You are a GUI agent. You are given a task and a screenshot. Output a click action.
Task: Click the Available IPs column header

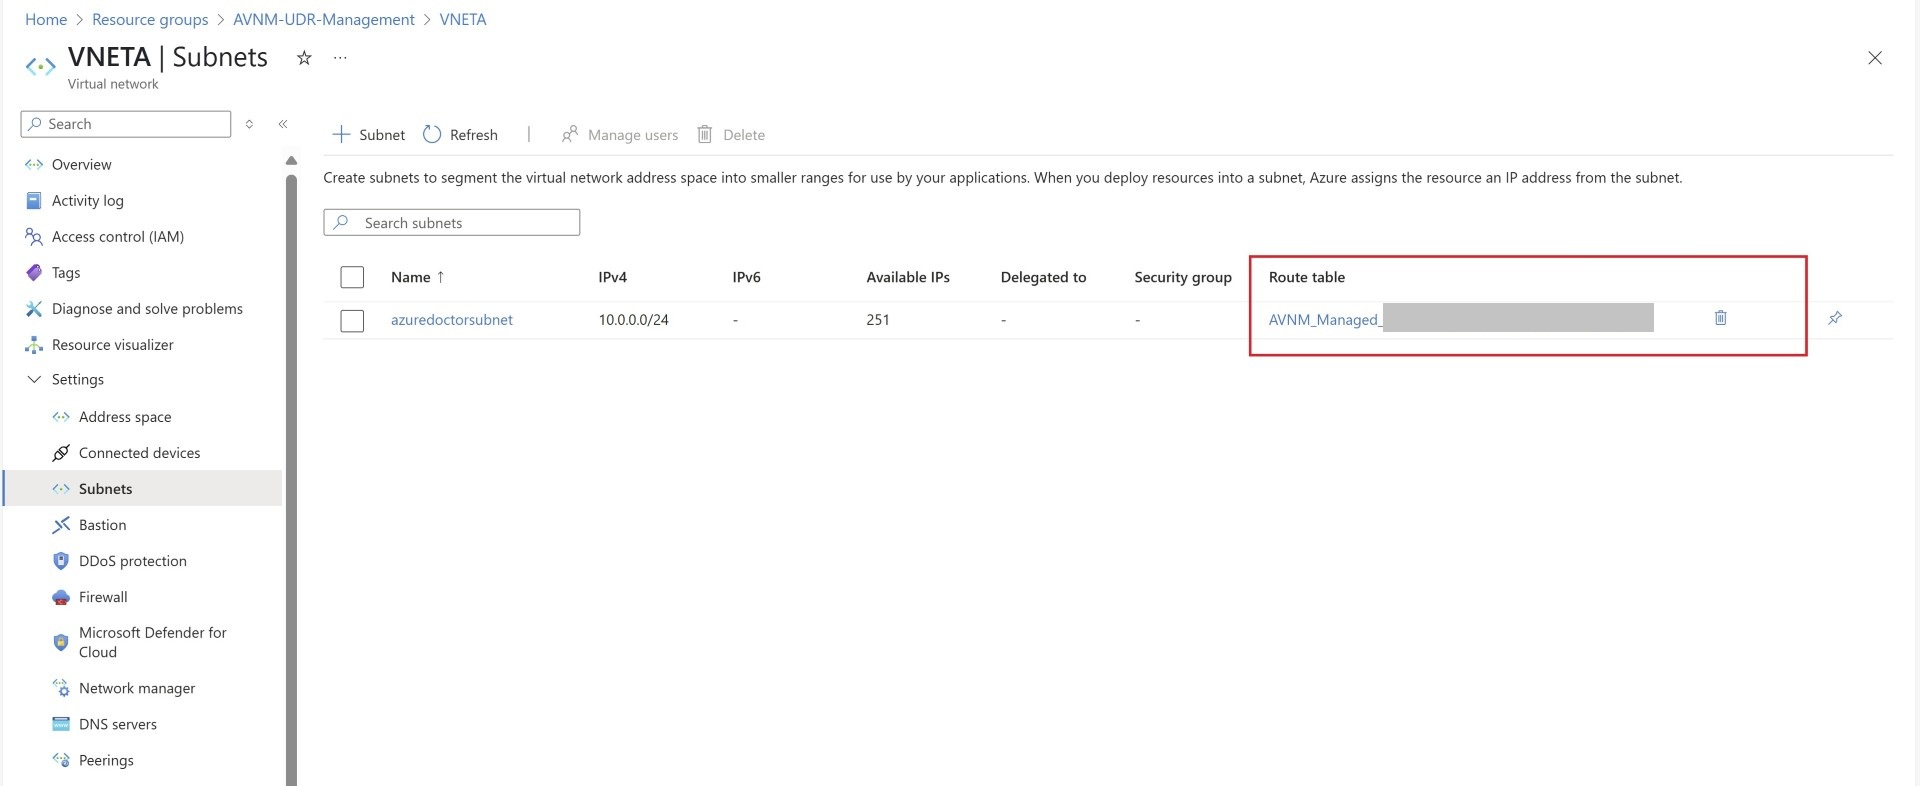tap(908, 278)
